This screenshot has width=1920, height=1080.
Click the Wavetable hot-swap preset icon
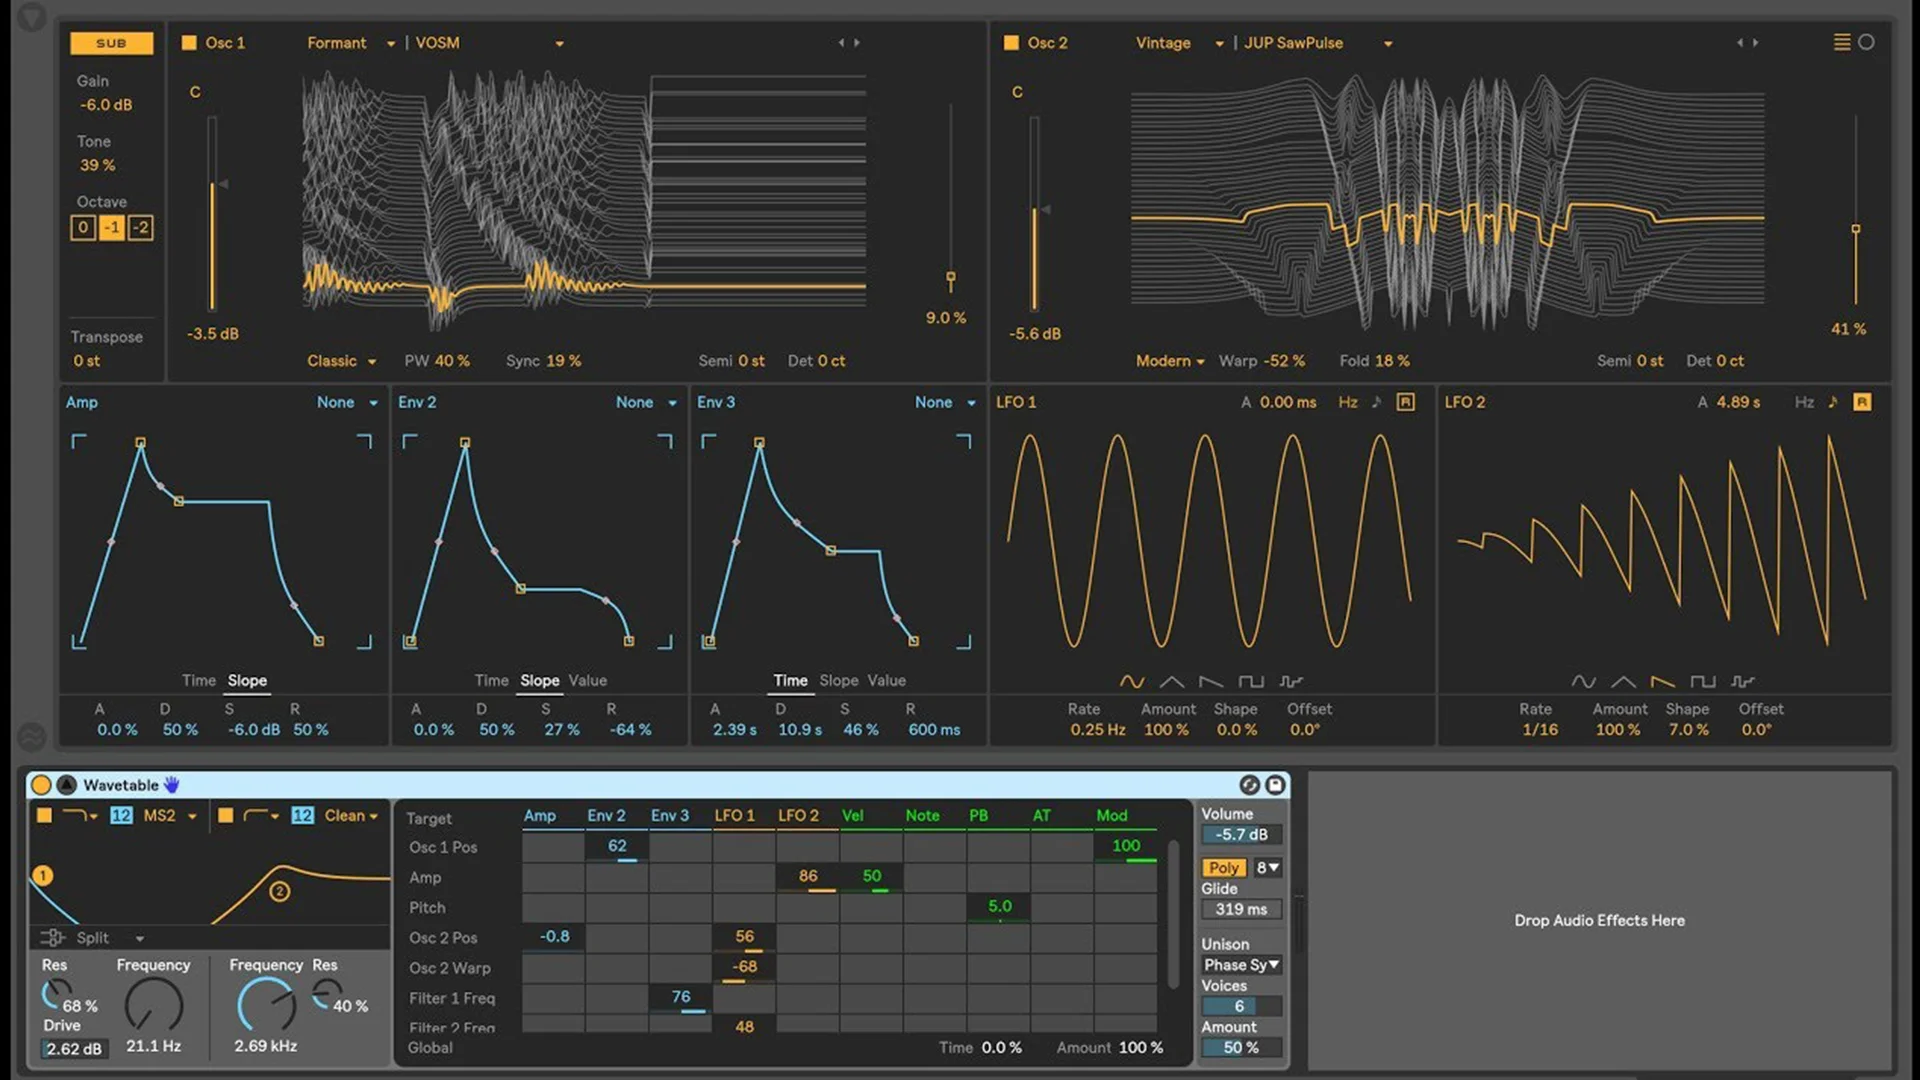pos(1249,785)
